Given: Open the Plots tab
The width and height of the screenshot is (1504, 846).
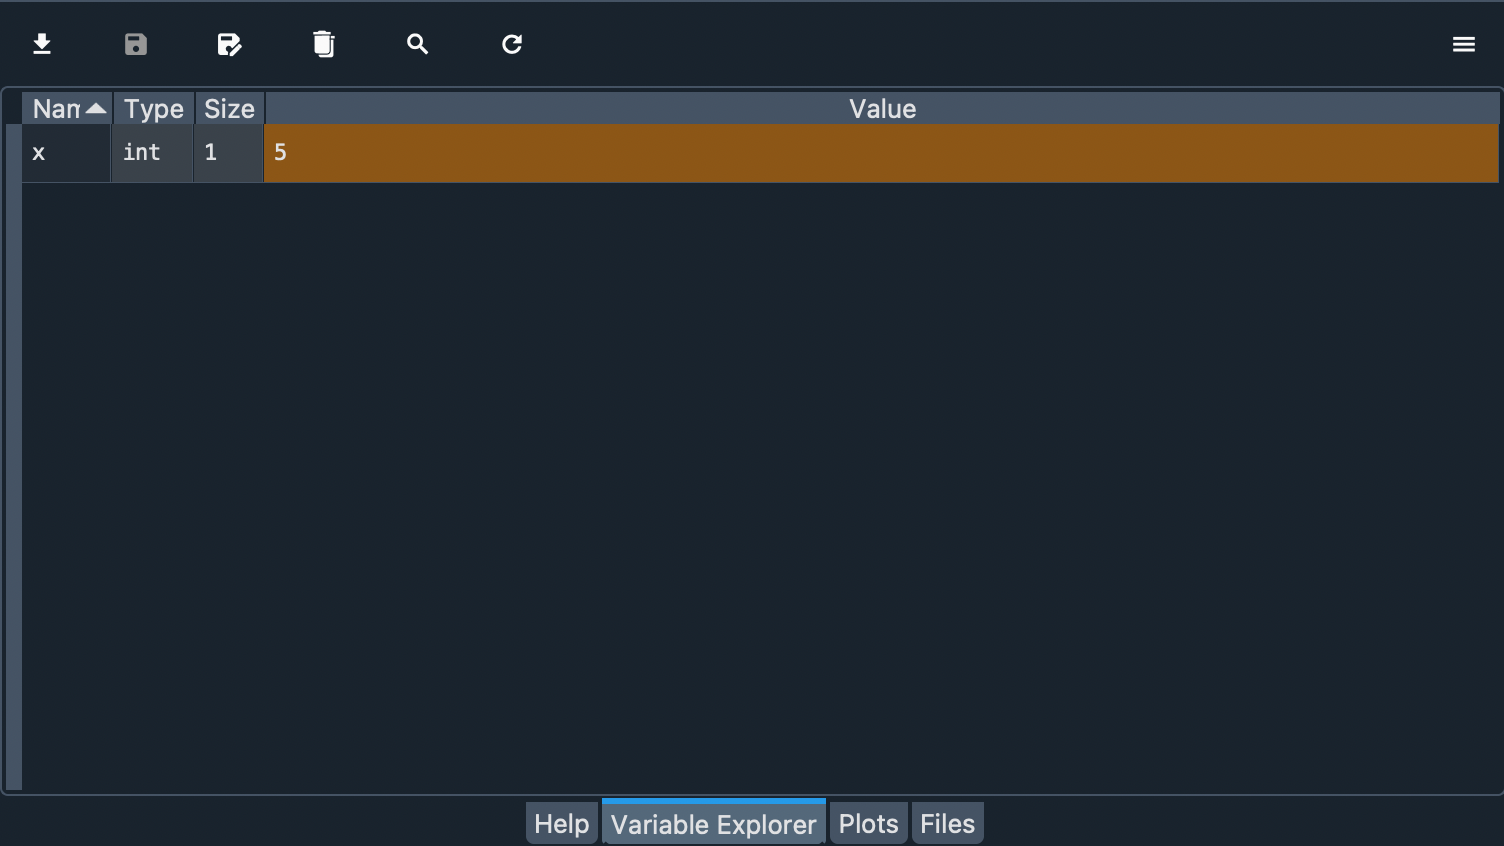Looking at the screenshot, I should tap(868, 824).
